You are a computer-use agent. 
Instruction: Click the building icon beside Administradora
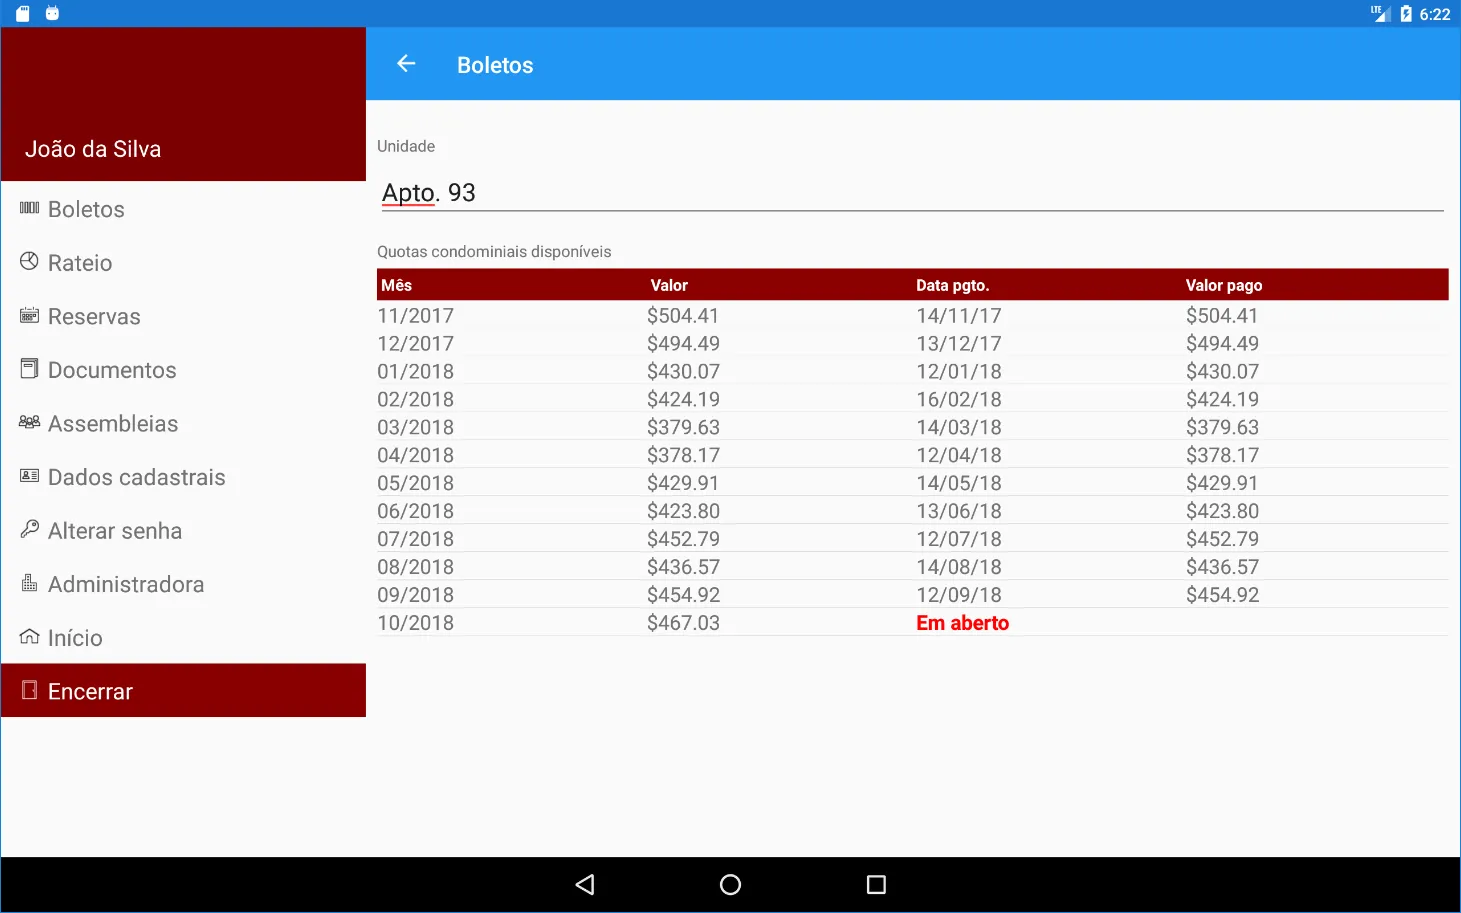point(29,583)
